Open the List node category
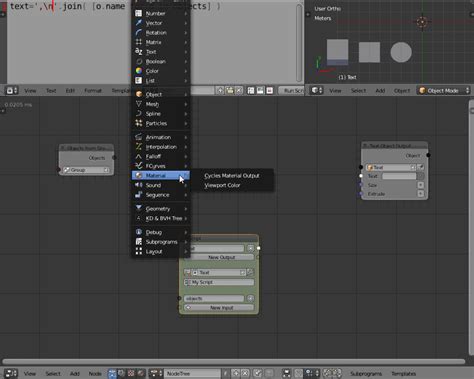The height and width of the screenshot is (379, 474). tap(161, 81)
